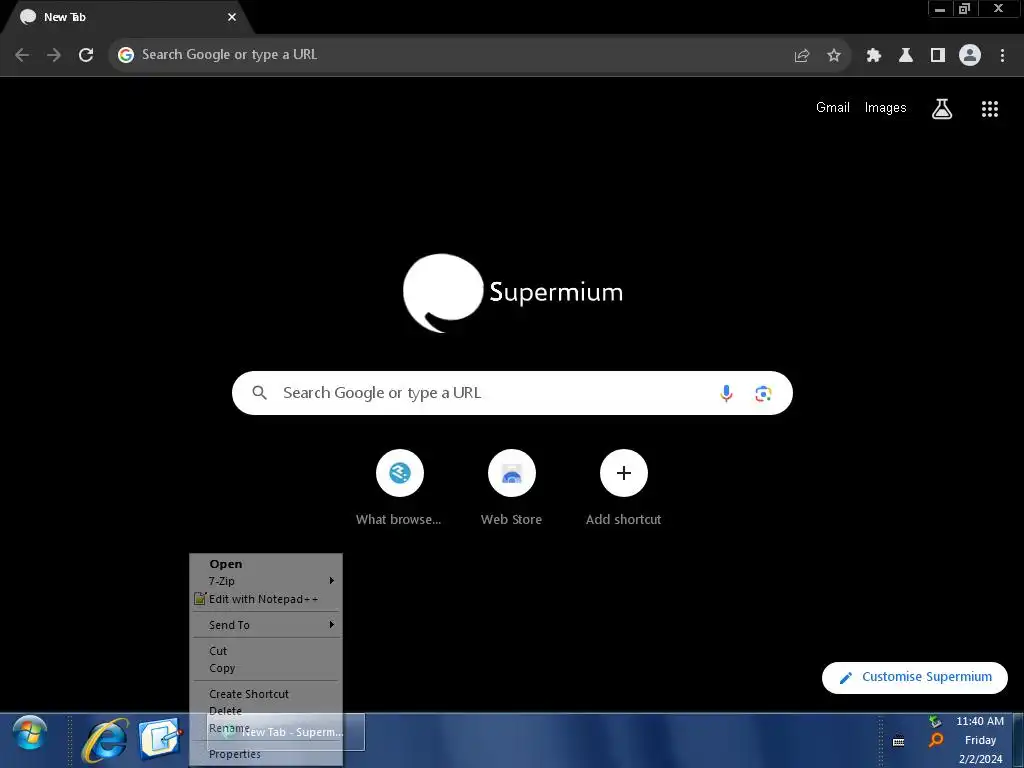This screenshot has width=1024, height=768.
Task: Click the taskbar clock 11:40 AM
Action: click(x=980, y=722)
